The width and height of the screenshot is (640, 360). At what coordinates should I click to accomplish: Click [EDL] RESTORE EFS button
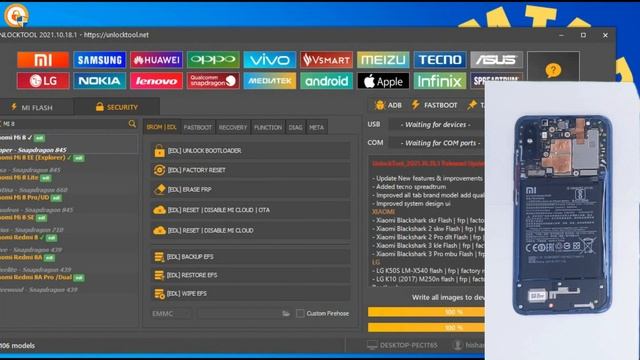251,275
